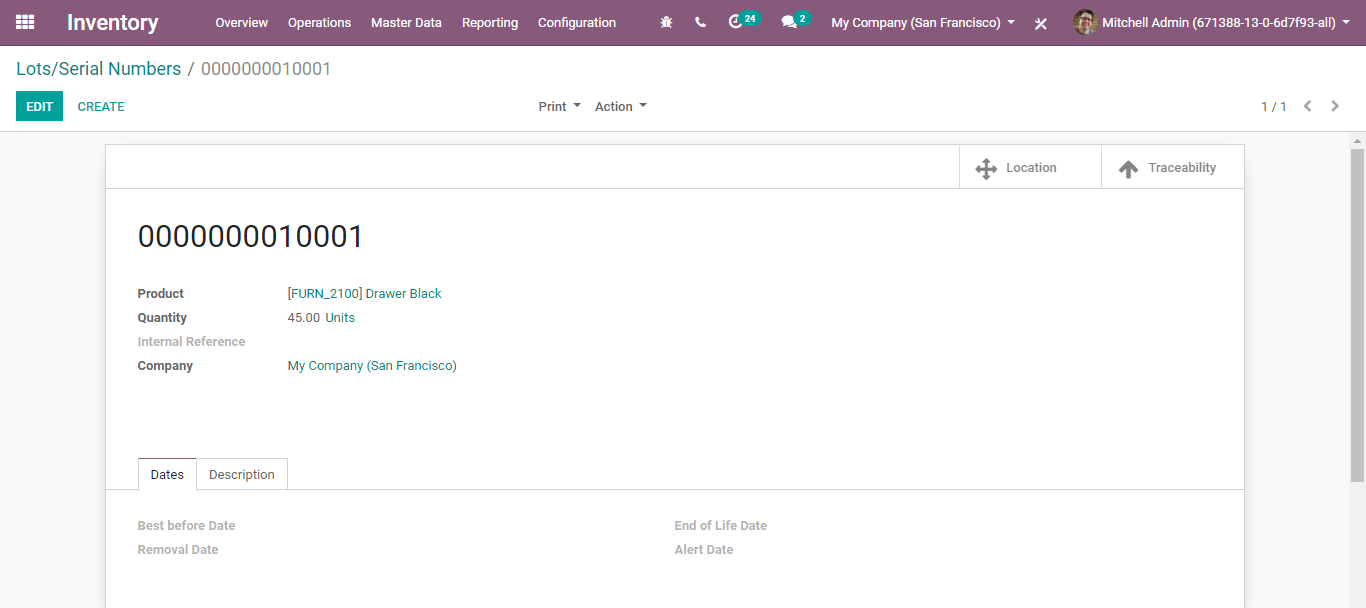This screenshot has height=608, width=1366.
Task: Click the debug bug icon
Action: coord(667,22)
